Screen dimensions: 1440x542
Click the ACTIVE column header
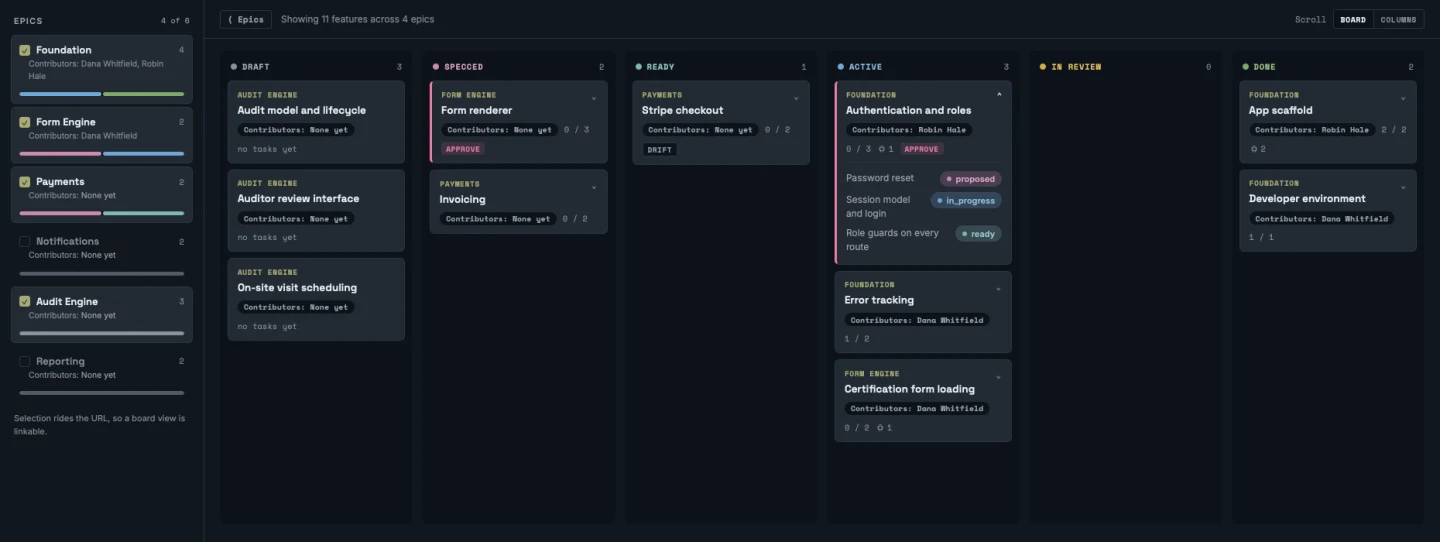click(866, 67)
